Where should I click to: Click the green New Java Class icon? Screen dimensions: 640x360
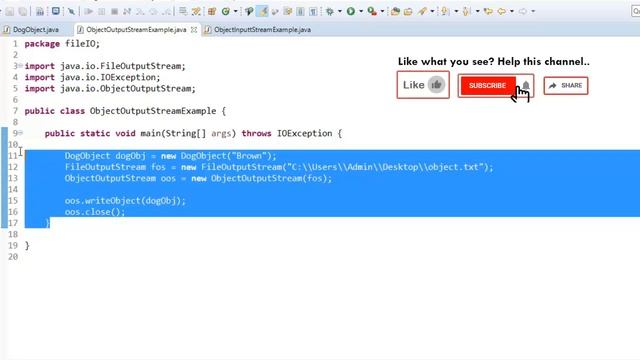226,11
